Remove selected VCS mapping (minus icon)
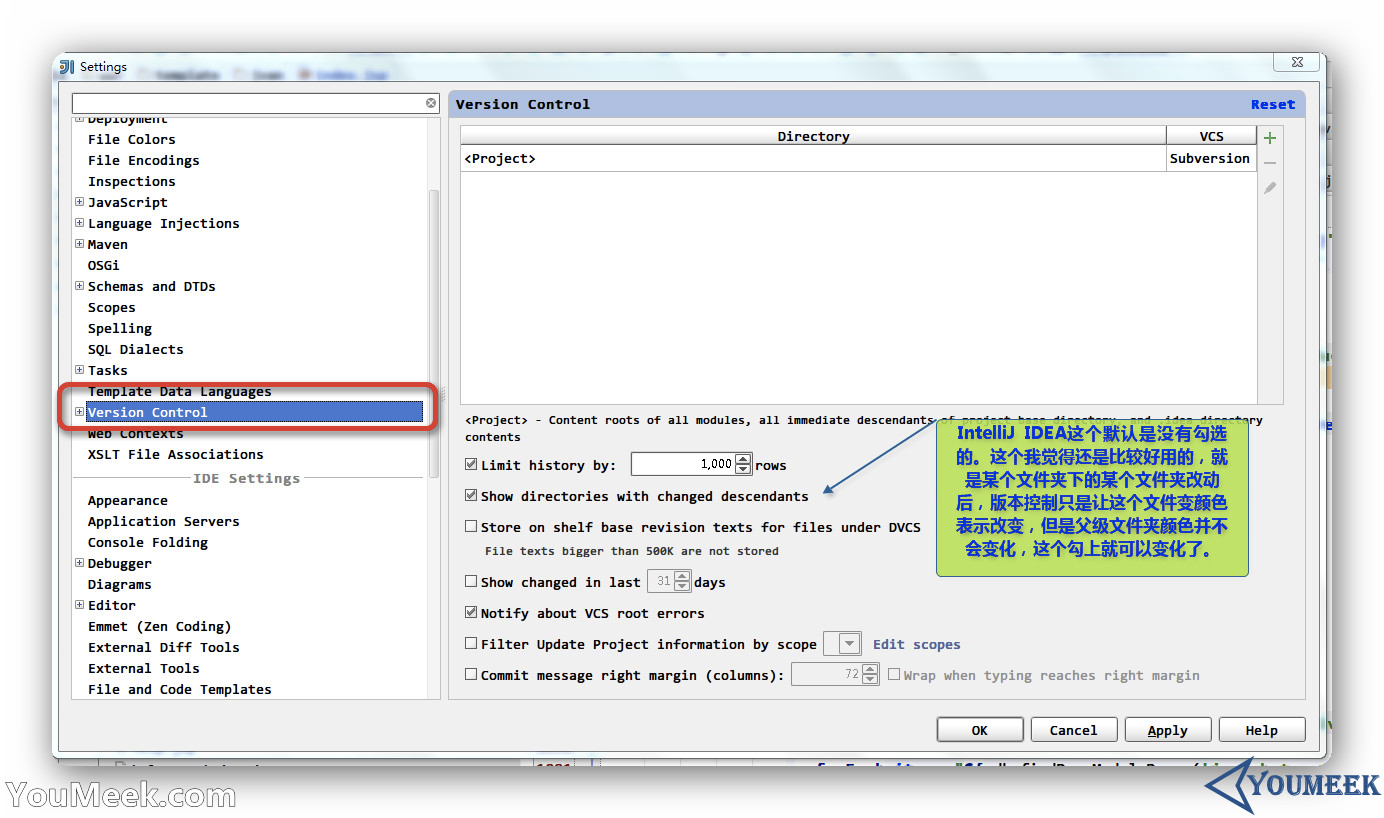 pos(1270,163)
